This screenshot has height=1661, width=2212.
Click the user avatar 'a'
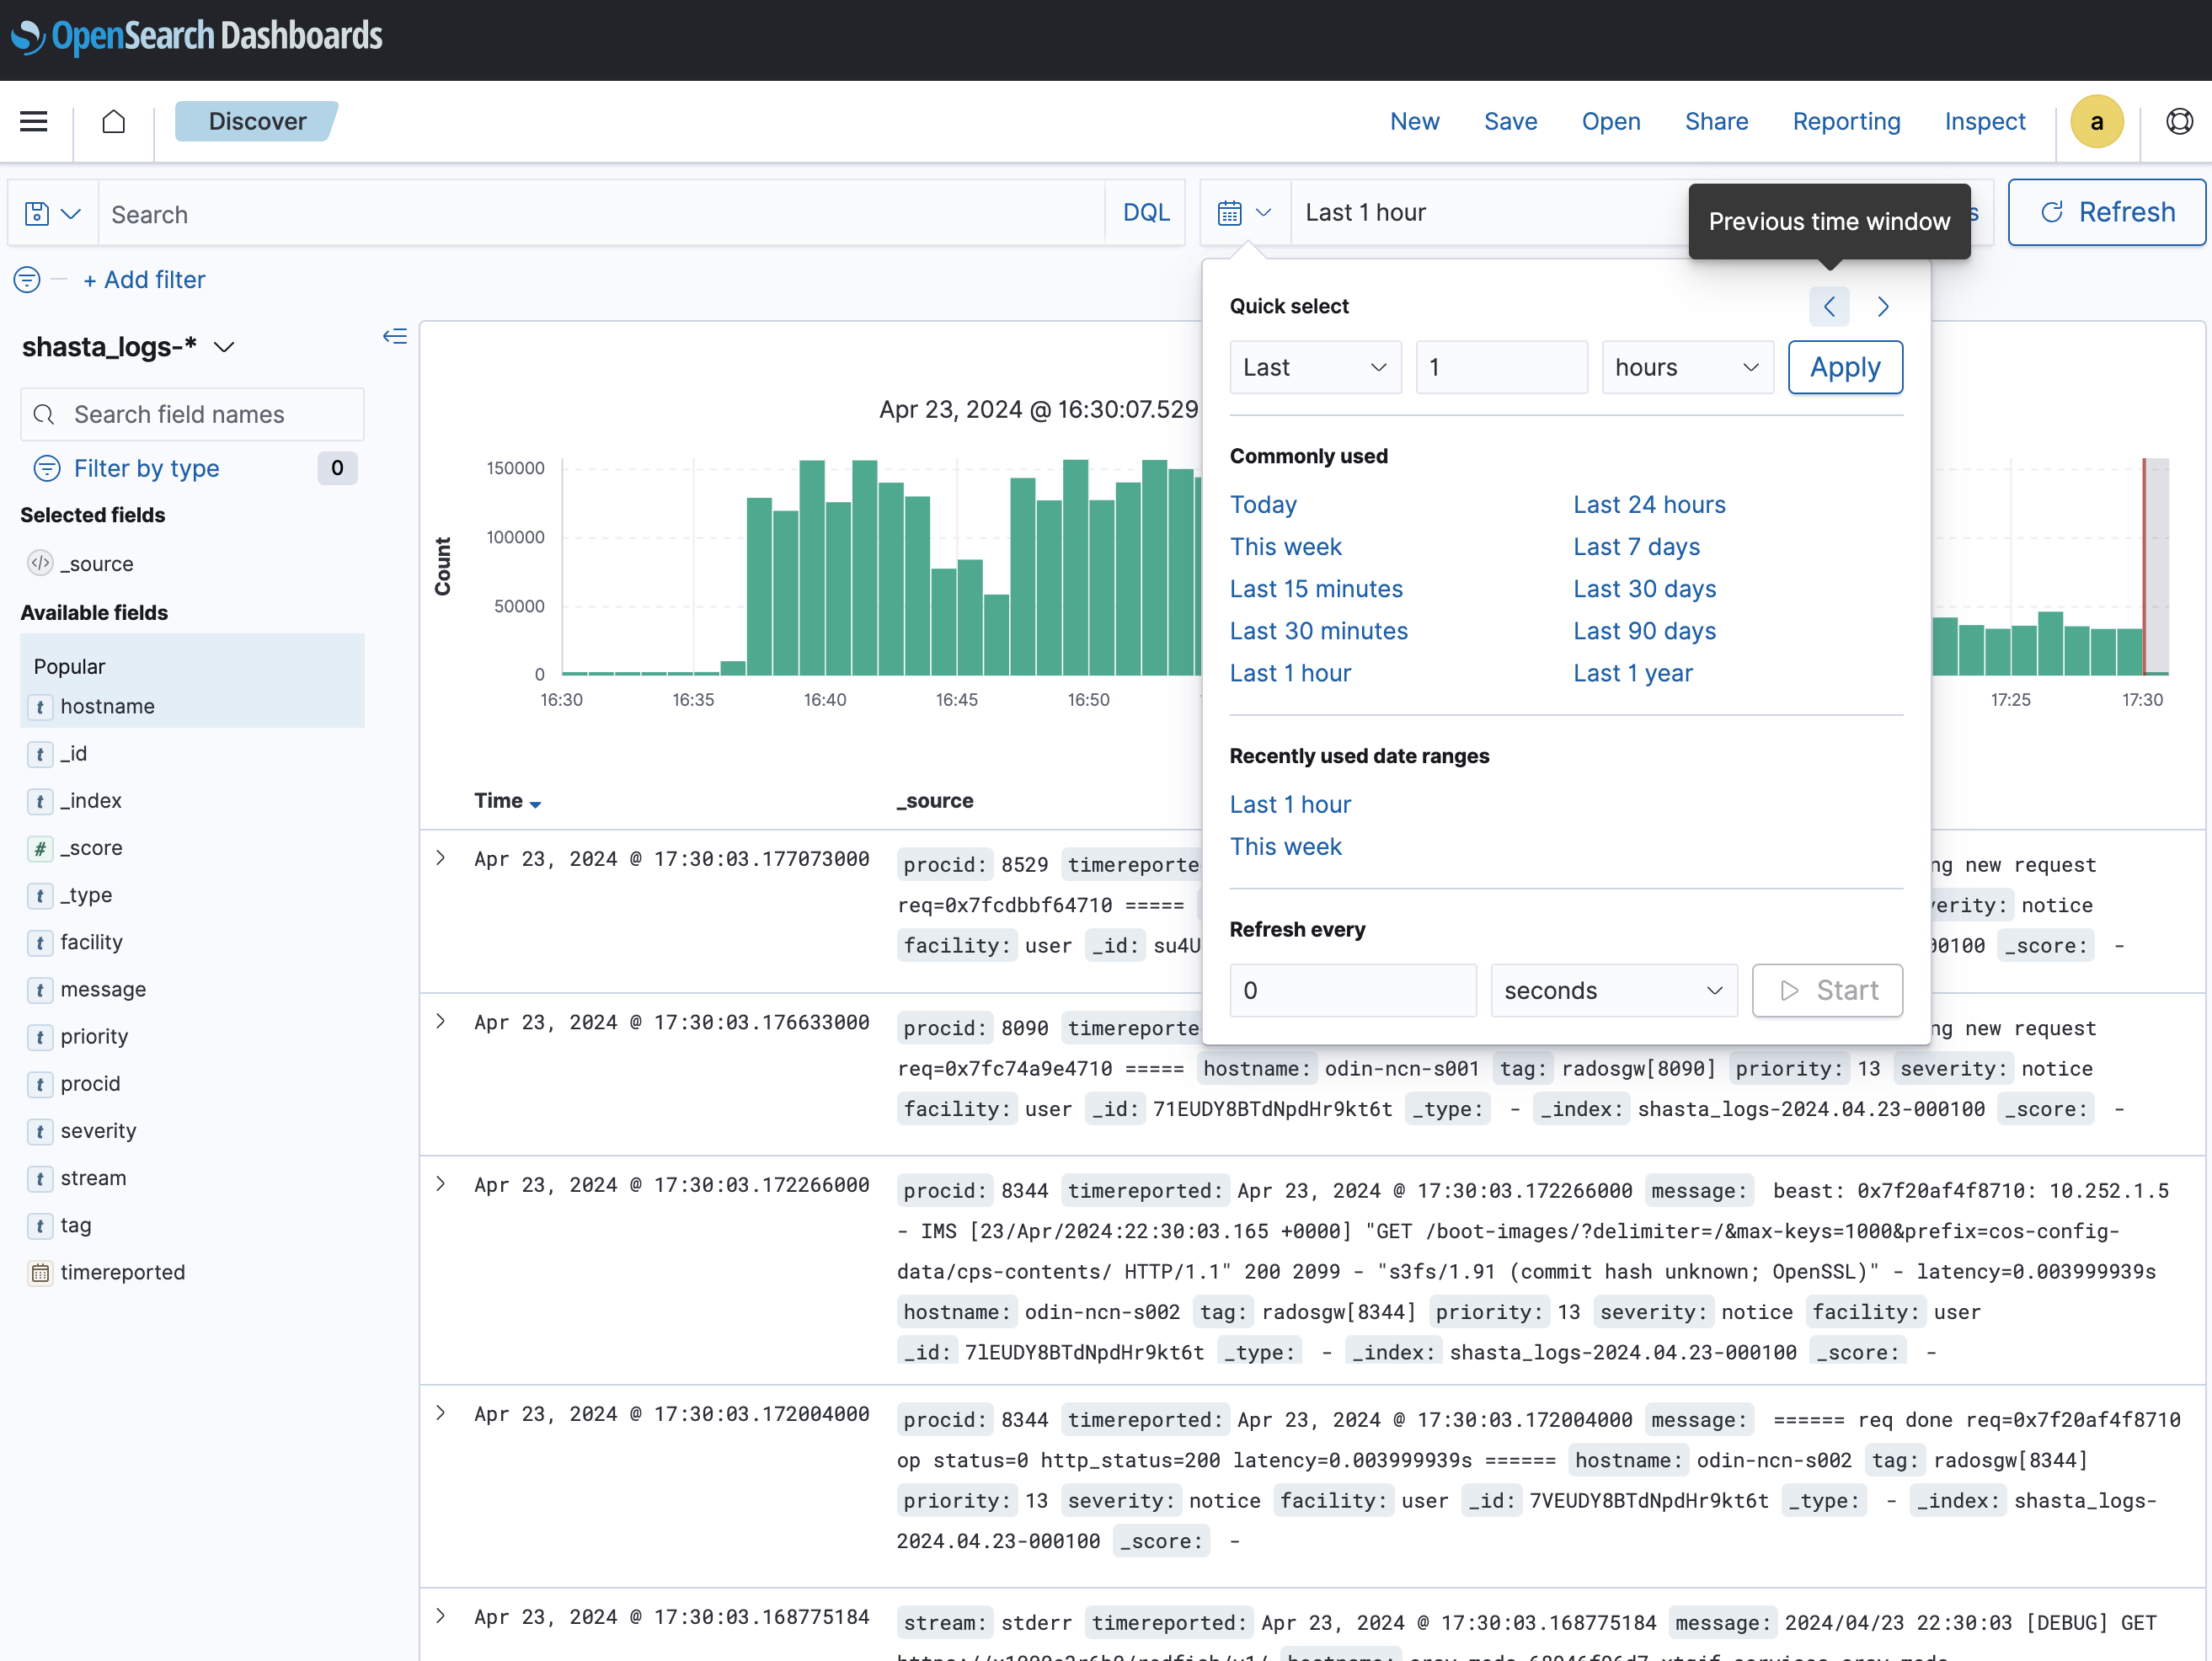pos(2096,121)
